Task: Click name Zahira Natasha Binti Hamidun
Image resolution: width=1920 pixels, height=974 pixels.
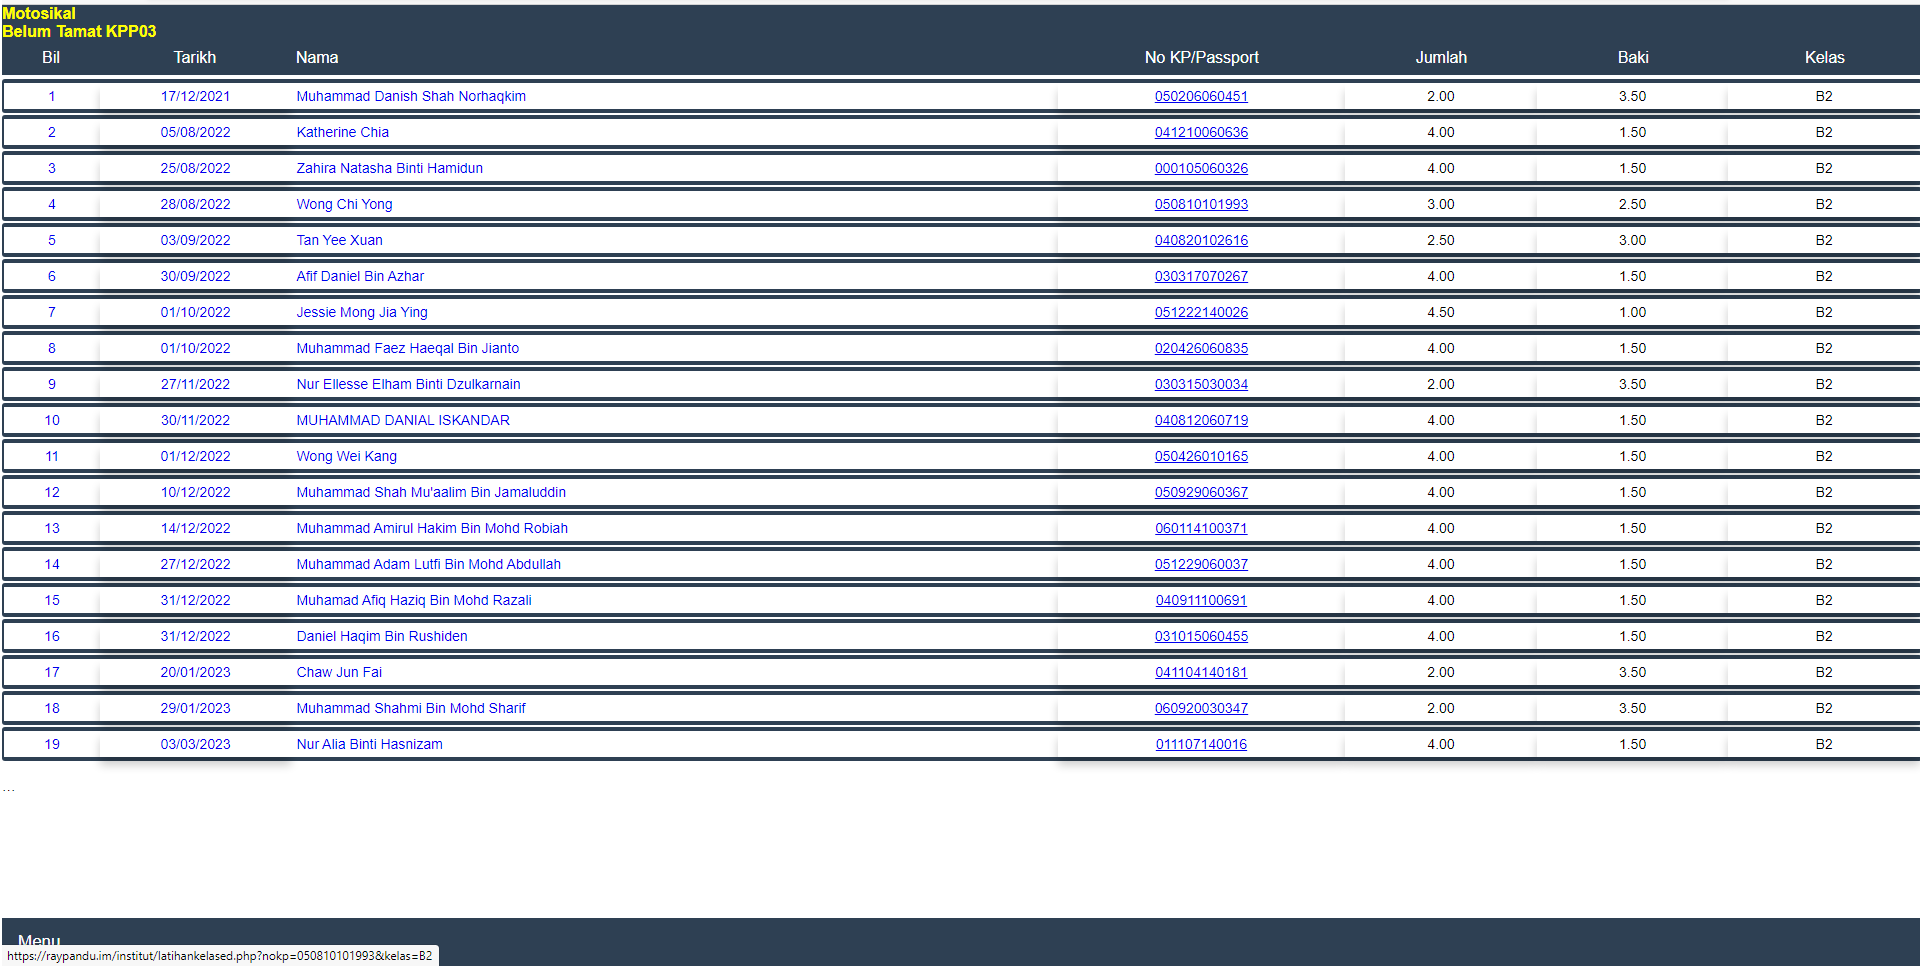Action: coord(389,169)
